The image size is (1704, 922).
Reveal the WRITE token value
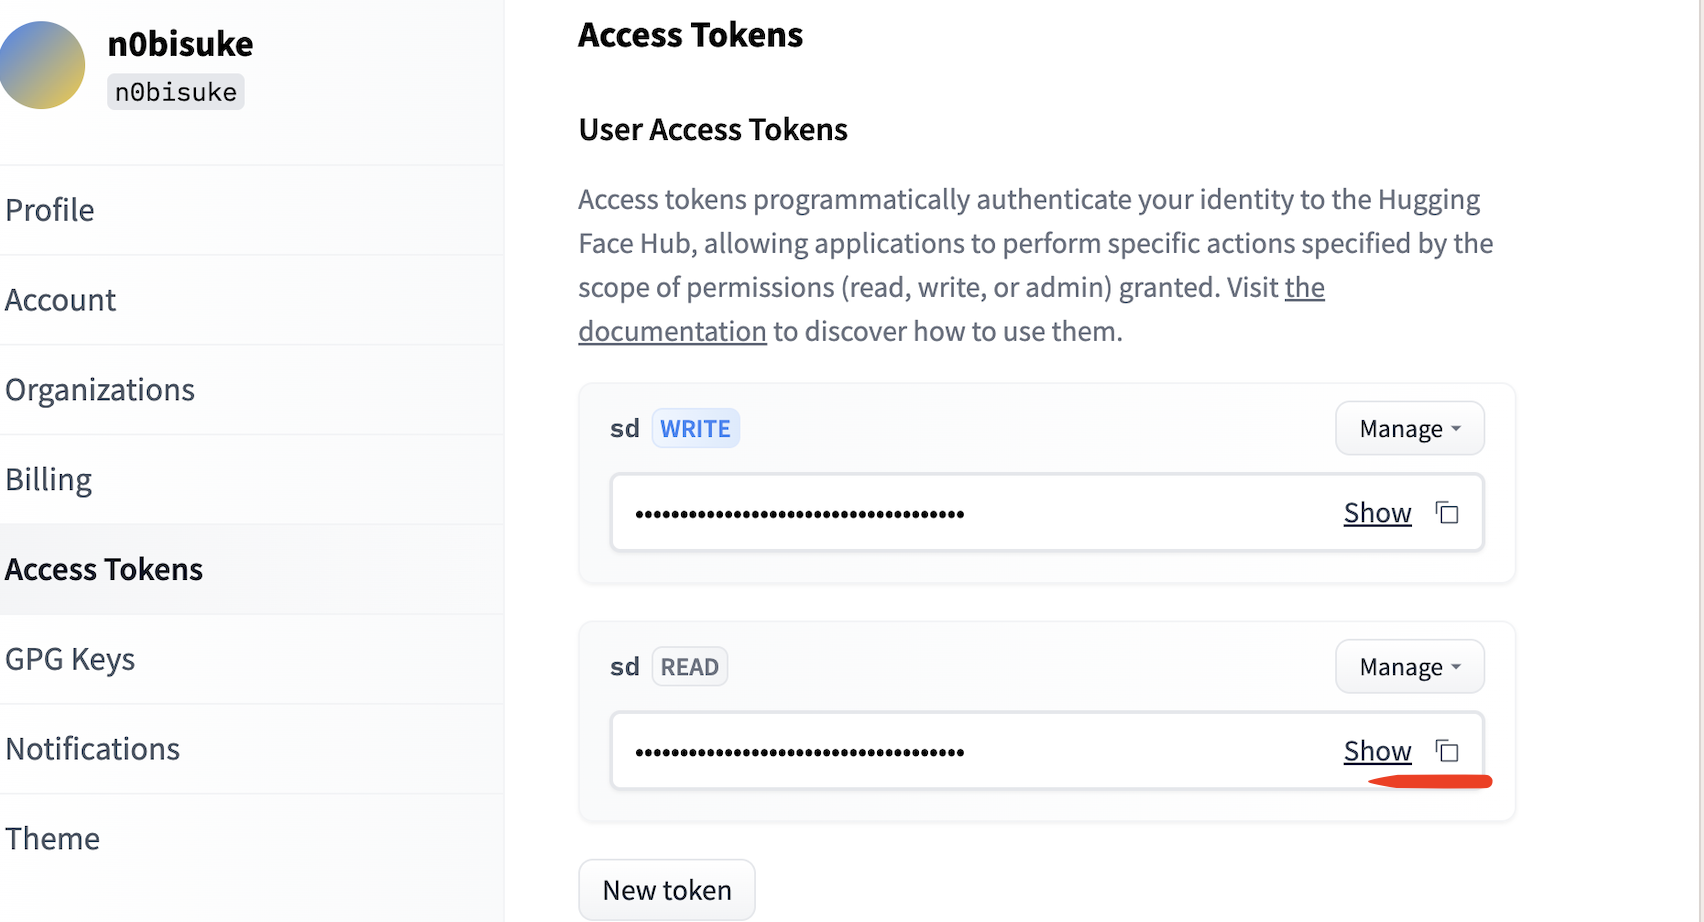point(1377,513)
